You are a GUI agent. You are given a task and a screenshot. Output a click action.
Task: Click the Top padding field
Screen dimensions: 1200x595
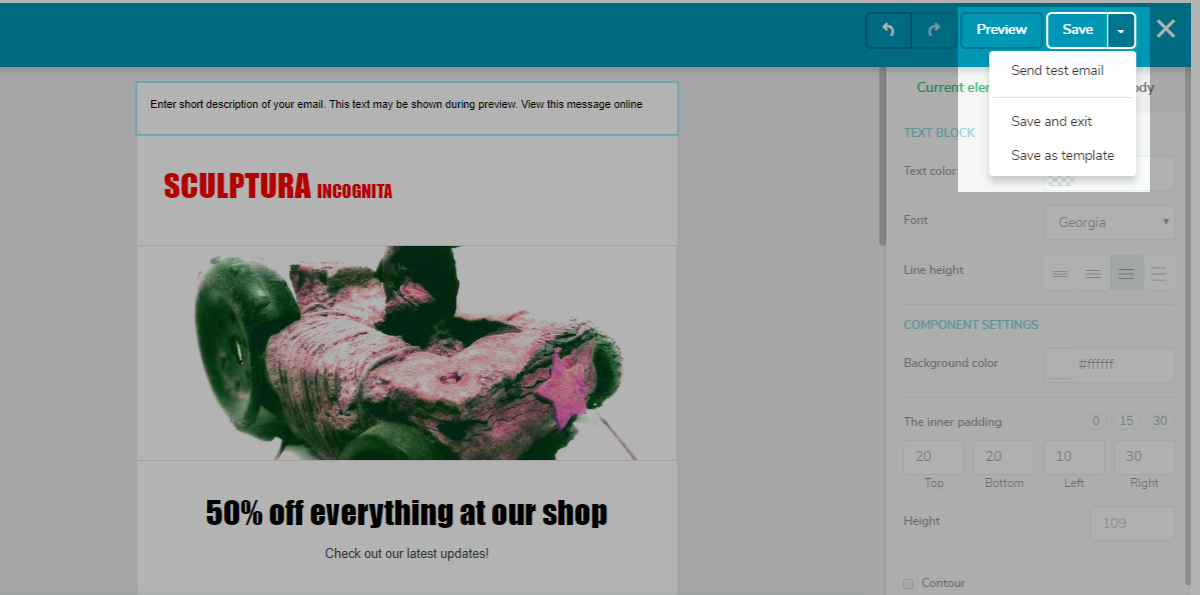[x=934, y=457]
